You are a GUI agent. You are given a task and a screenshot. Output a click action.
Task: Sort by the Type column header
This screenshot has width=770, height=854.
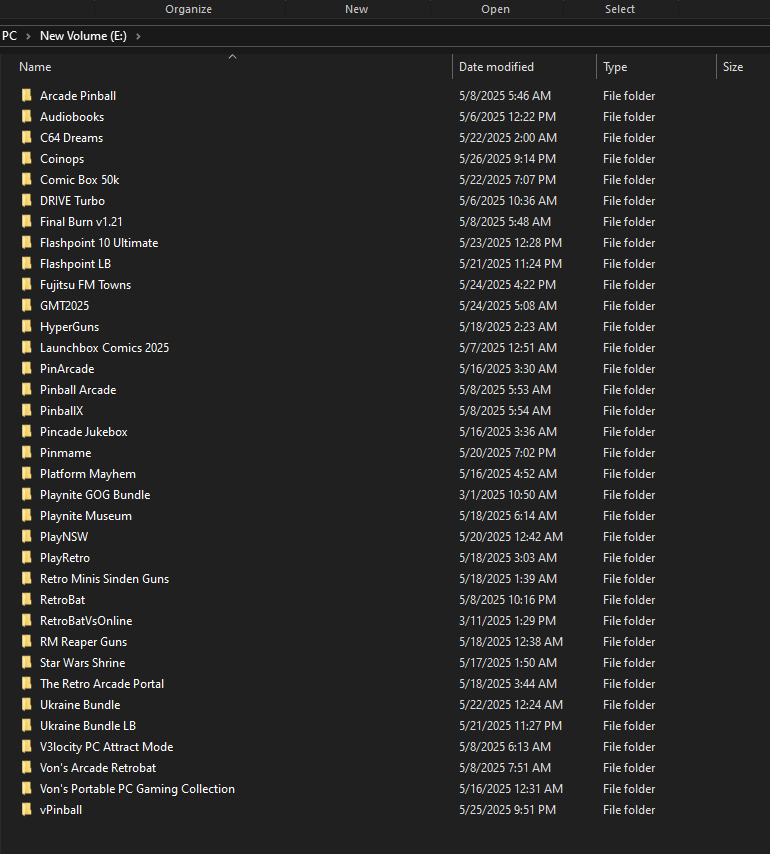click(615, 67)
